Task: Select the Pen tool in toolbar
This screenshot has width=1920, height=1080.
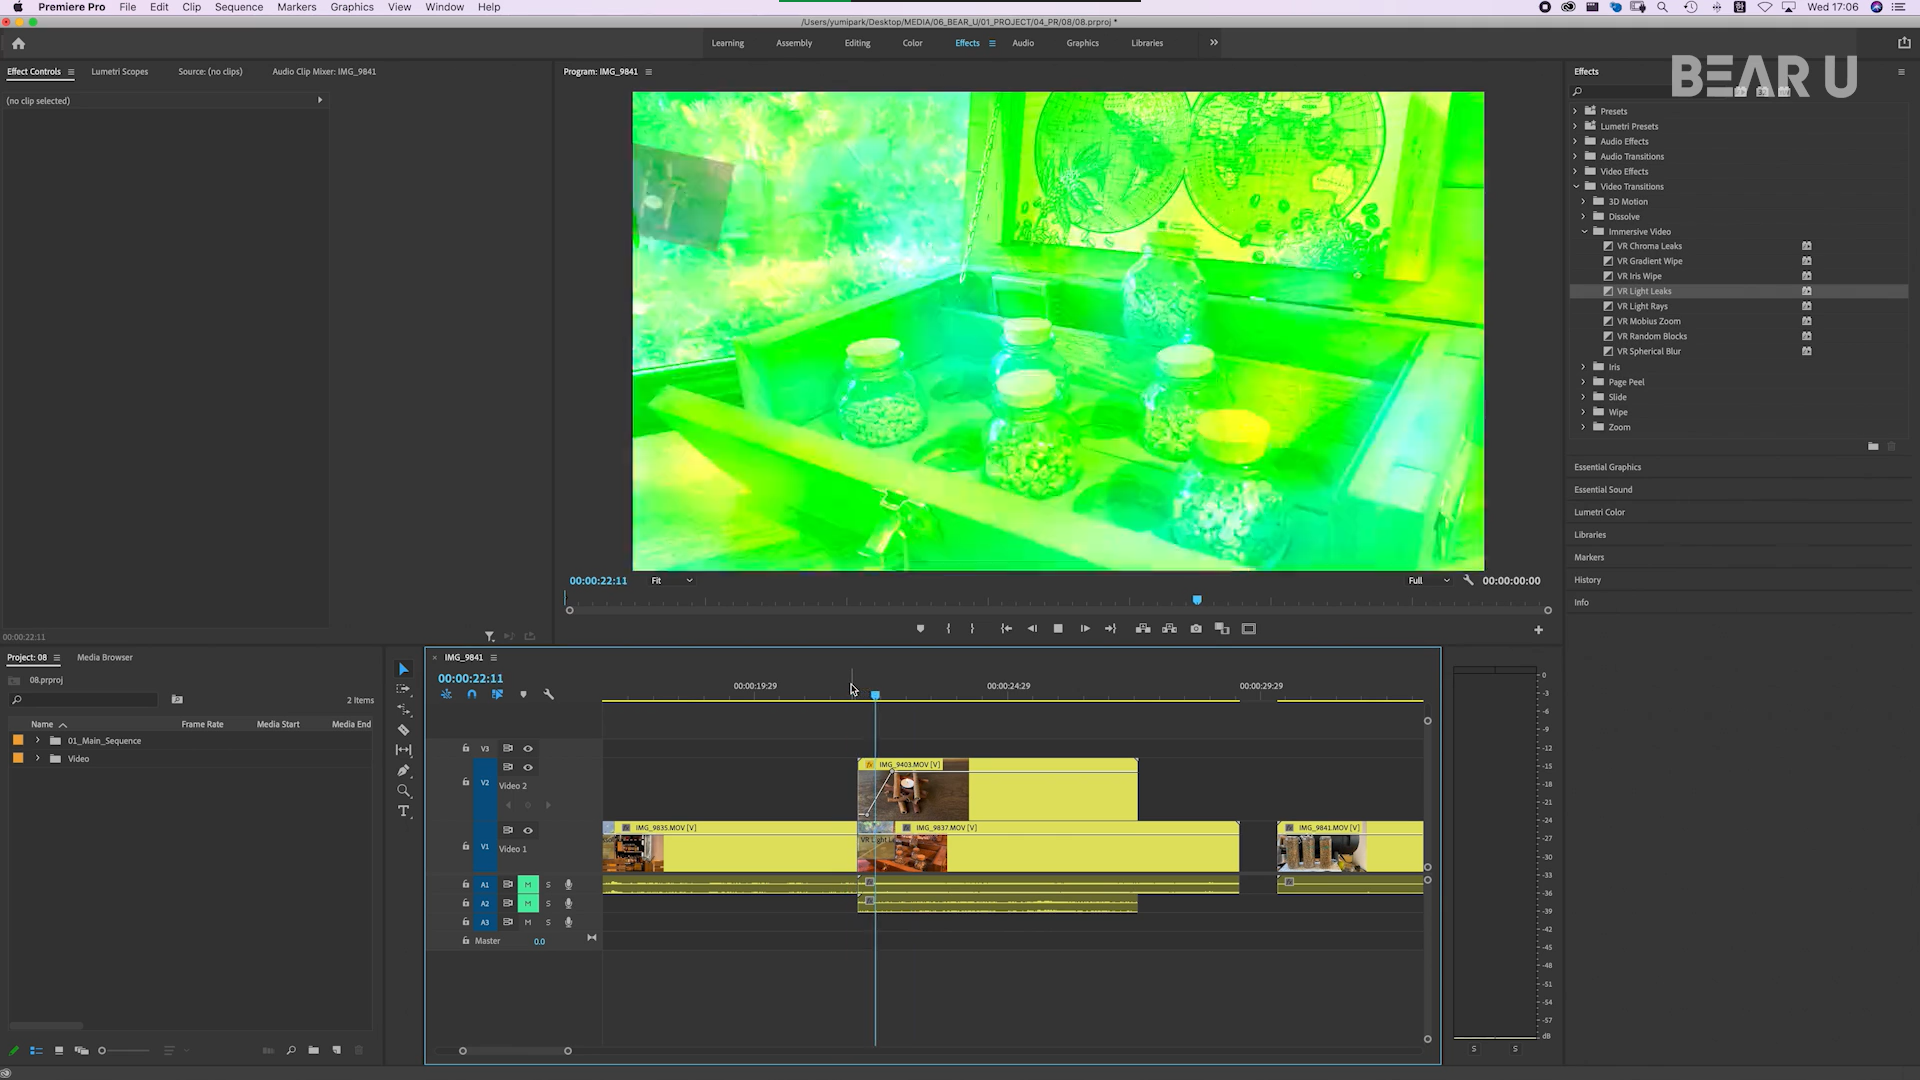Action: coord(404,770)
